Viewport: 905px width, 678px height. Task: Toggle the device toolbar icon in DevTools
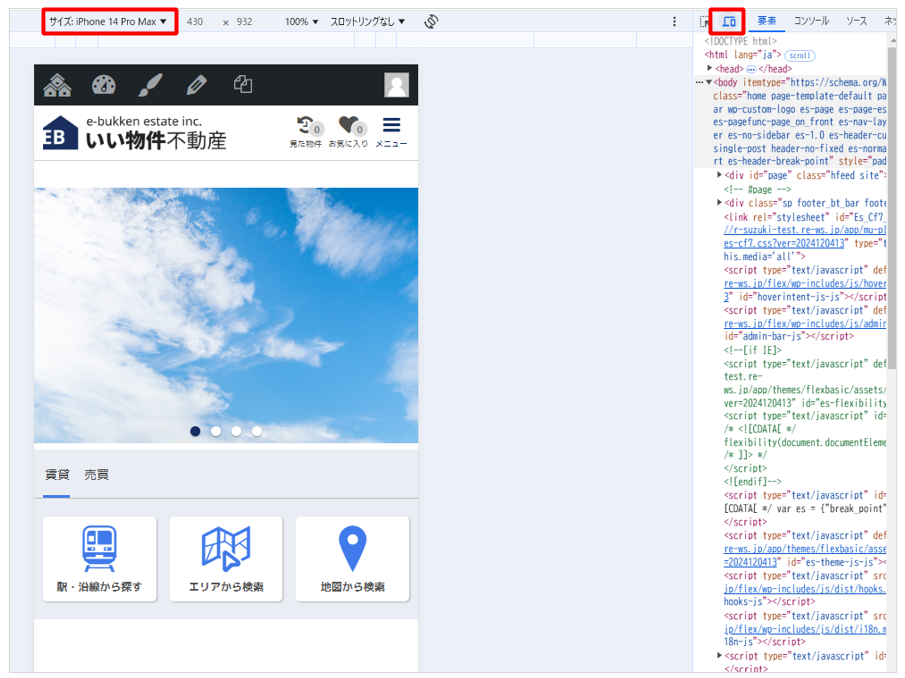[728, 21]
